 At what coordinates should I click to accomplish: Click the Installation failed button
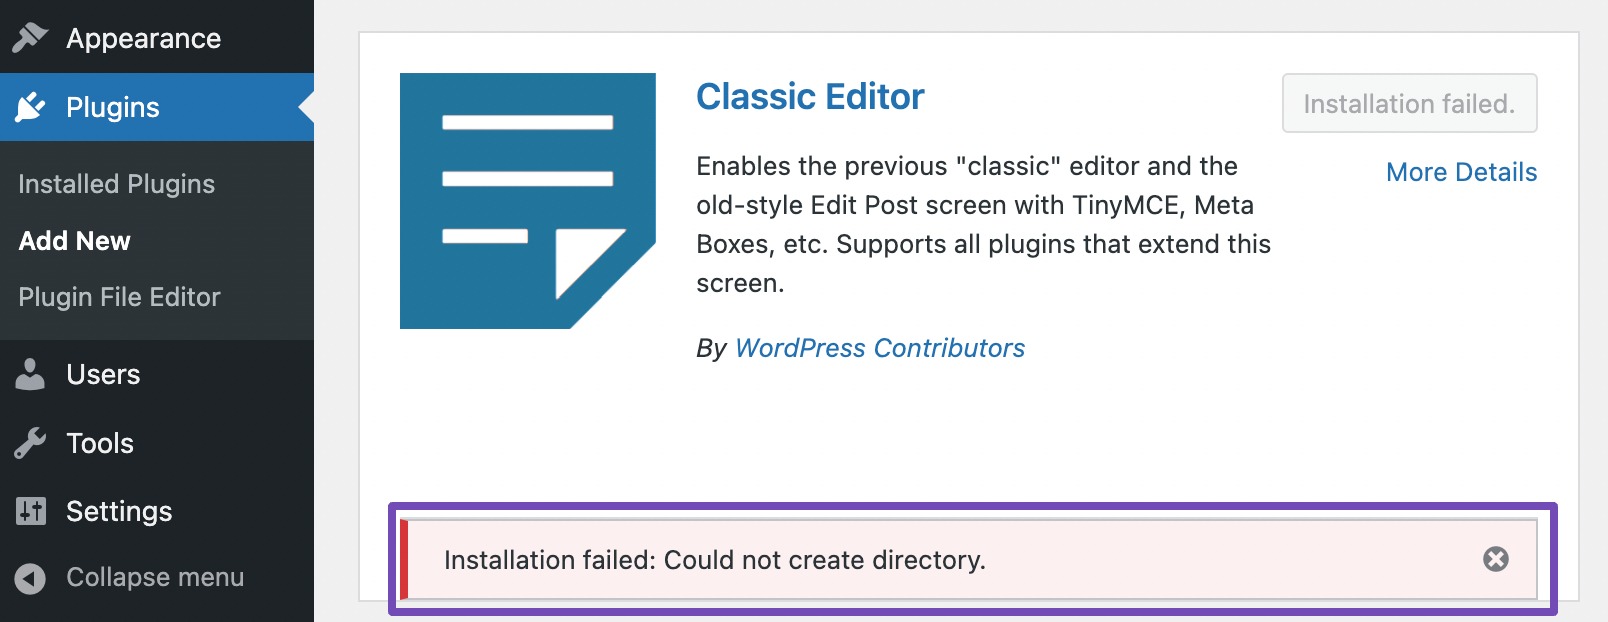[x=1410, y=103]
